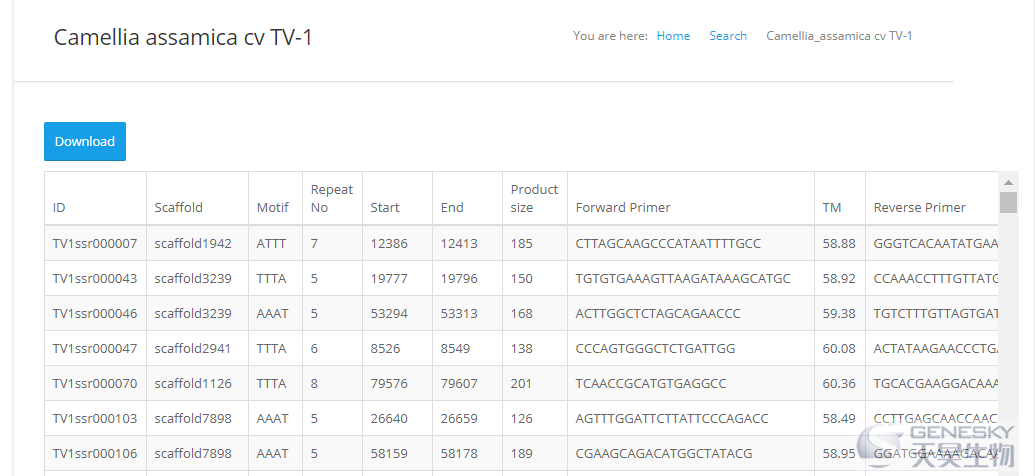Click the scaffold1942 cell
Viewport: 1035px width, 476px height.
click(197, 244)
